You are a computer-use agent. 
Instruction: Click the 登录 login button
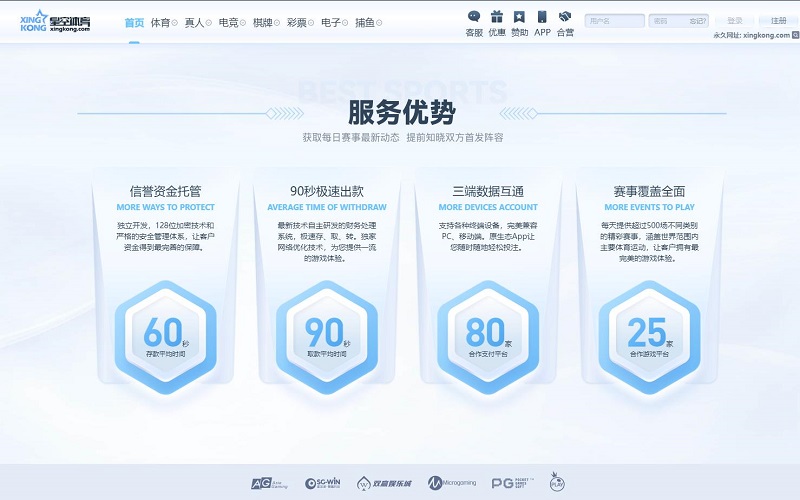click(x=735, y=21)
